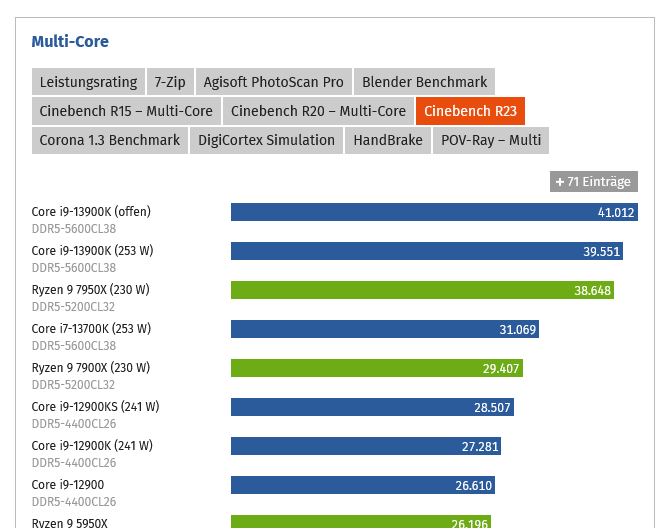
Task: Click the Core i9-13900K (253 W) bar
Action: pyautogui.click(x=427, y=251)
